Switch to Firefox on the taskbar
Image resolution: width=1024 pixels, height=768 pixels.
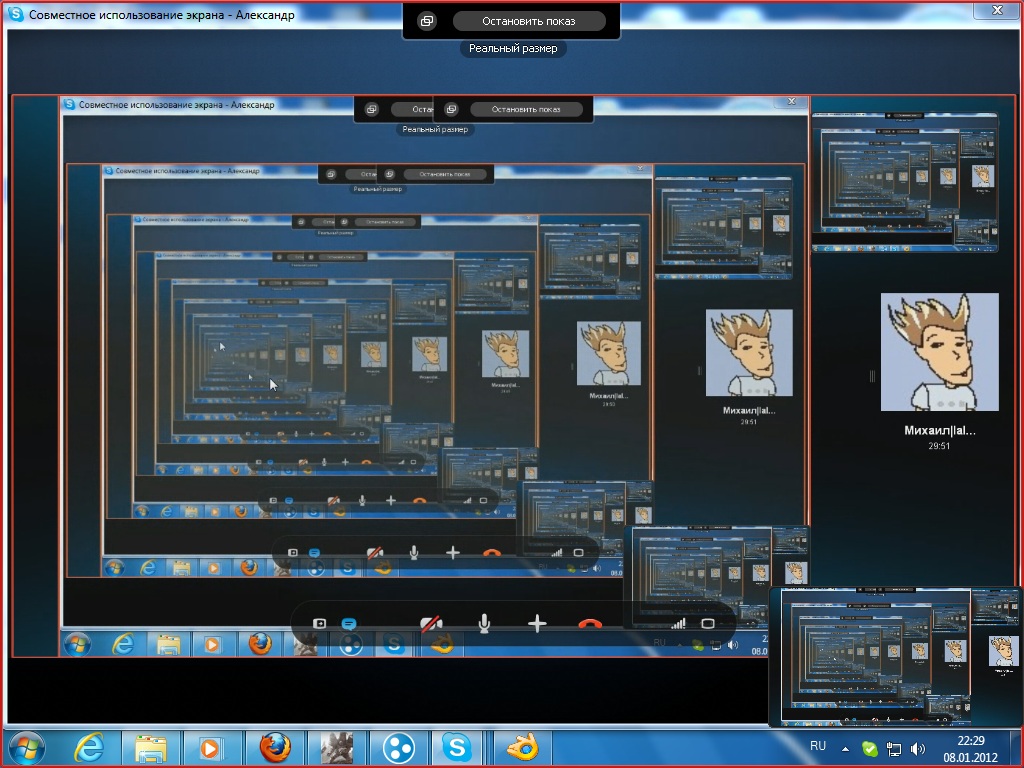coord(274,747)
